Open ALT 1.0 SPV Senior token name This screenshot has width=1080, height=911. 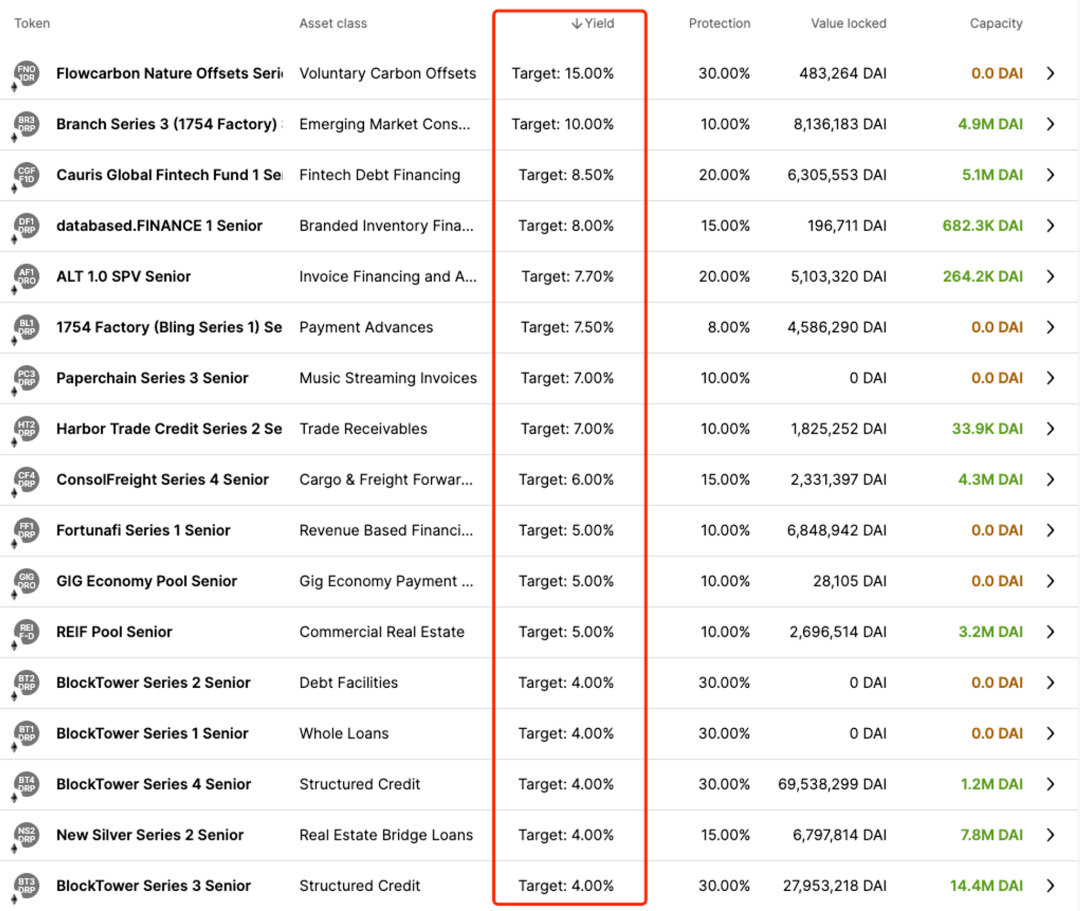[x=123, y=276]
